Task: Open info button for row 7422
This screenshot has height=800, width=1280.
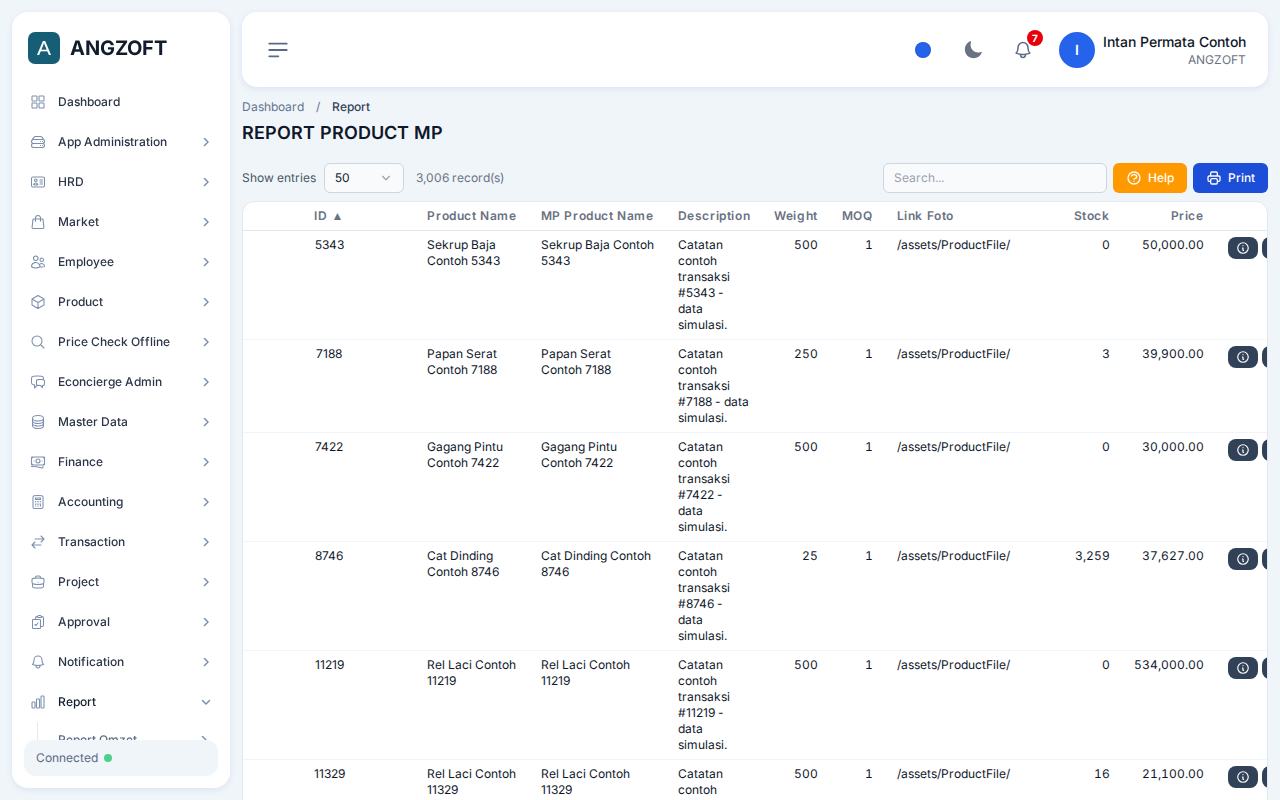Action: [x=1243, y=450]
